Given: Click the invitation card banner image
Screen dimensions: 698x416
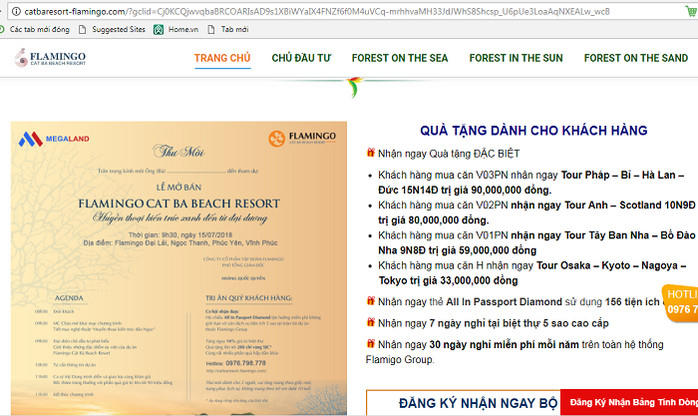Looking at the screenshot, I should point(179,268).
